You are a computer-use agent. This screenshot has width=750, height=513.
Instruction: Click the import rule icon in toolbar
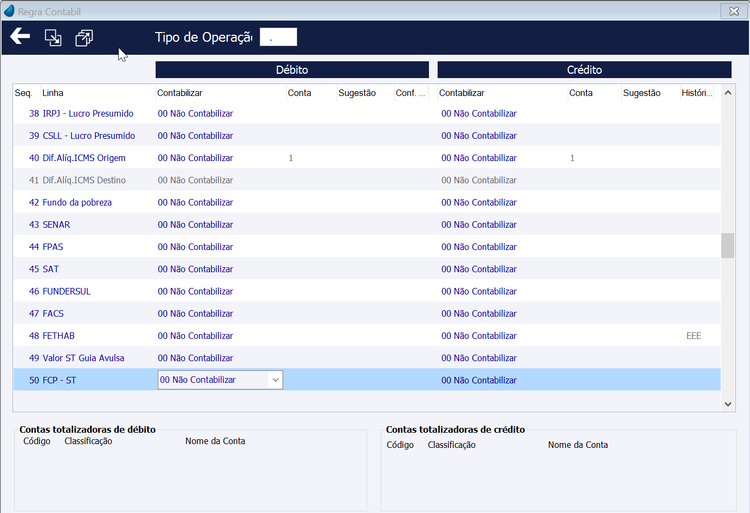tap(53, 37)
